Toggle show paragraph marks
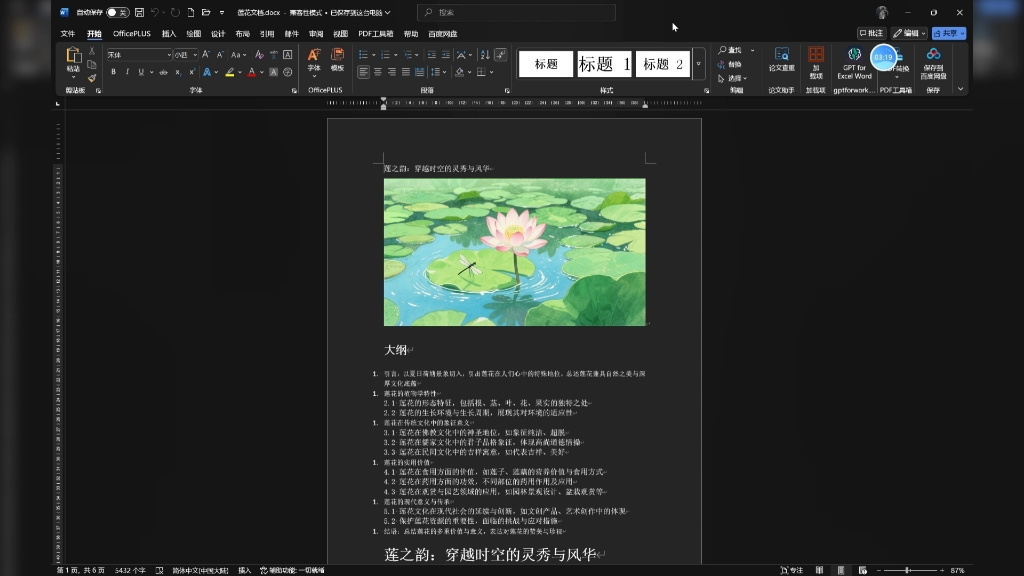The image size is (1024, 576). tap(500, 55)
